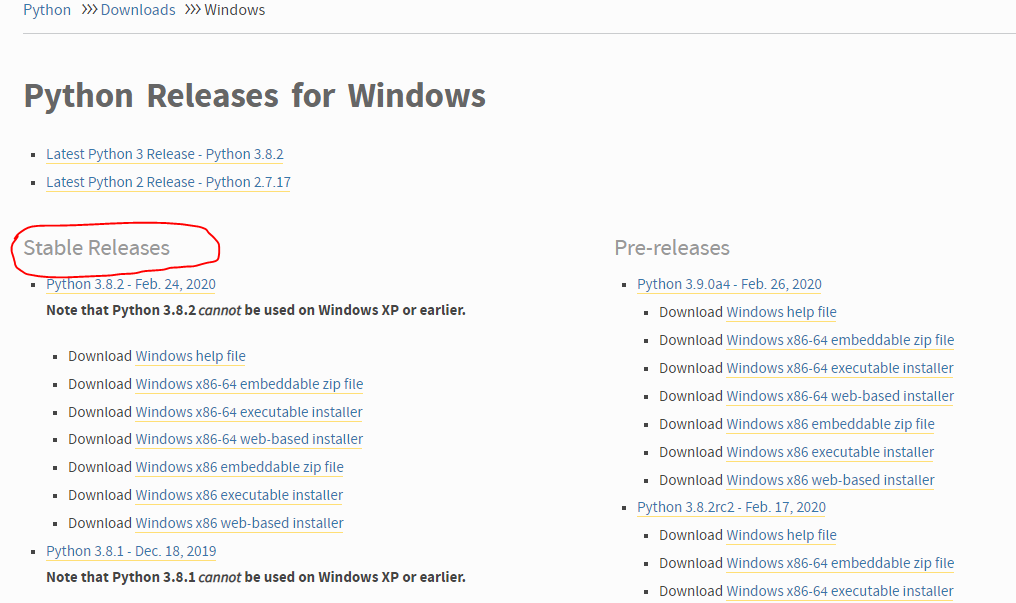Download Windows help file for Python 3.8.2 stable
The height and width of the screenshot is (603, 1016).
pos(190,356)
